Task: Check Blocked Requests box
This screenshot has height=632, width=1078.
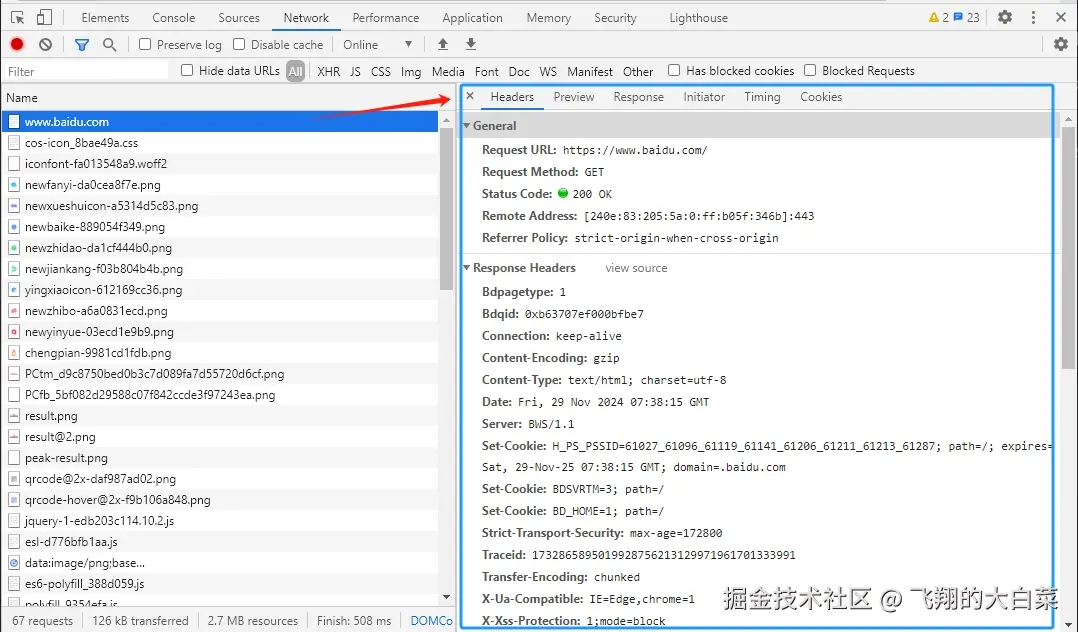Action: pyautogui.click(x=810, y=70)
